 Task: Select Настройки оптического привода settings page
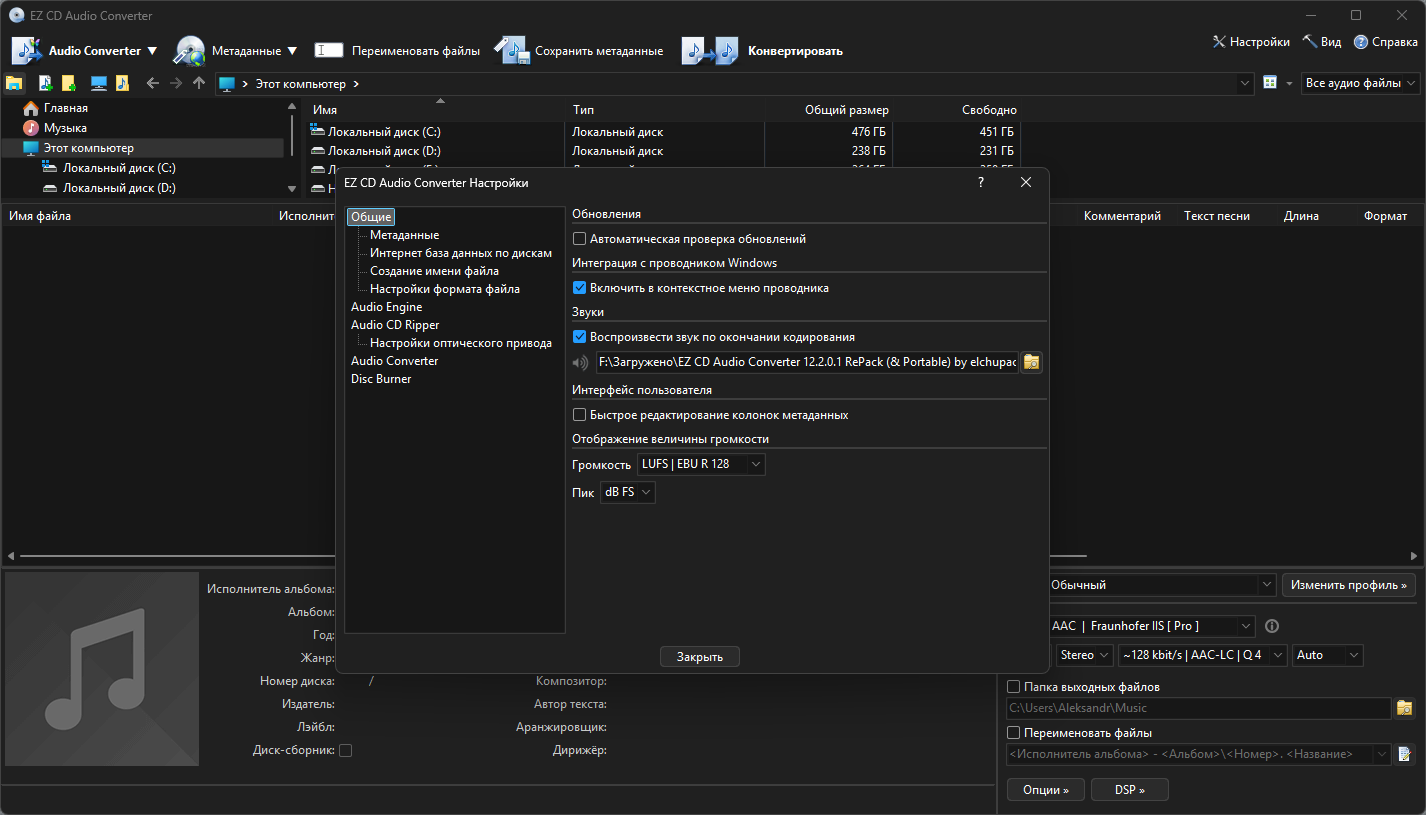[461, 343]
